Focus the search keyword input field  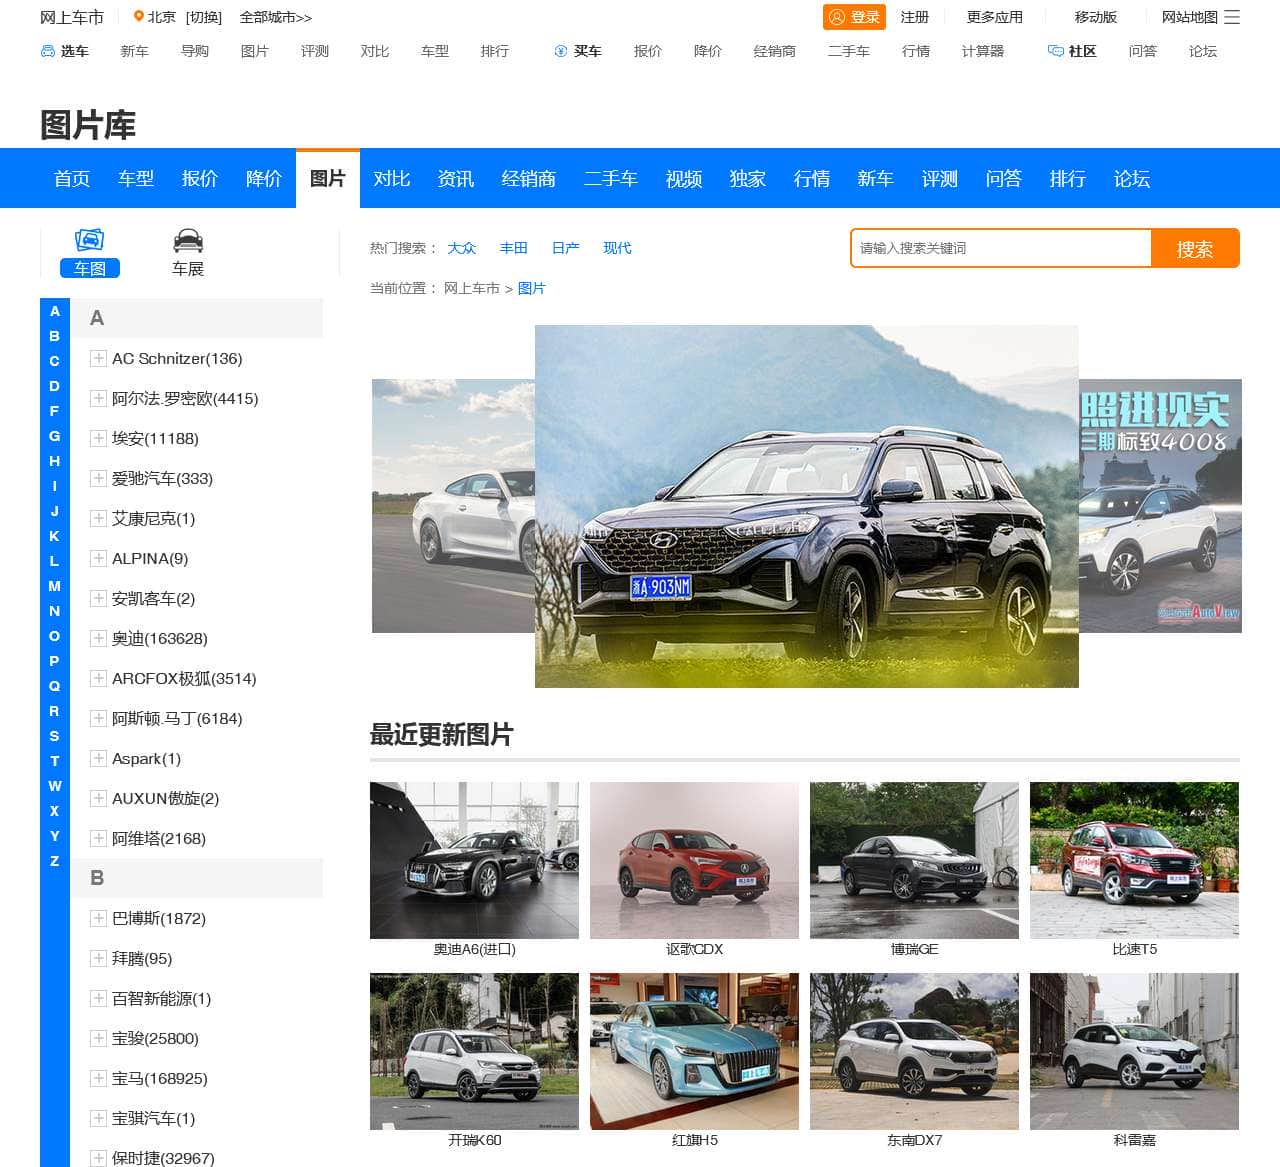tap(1001, 248)
